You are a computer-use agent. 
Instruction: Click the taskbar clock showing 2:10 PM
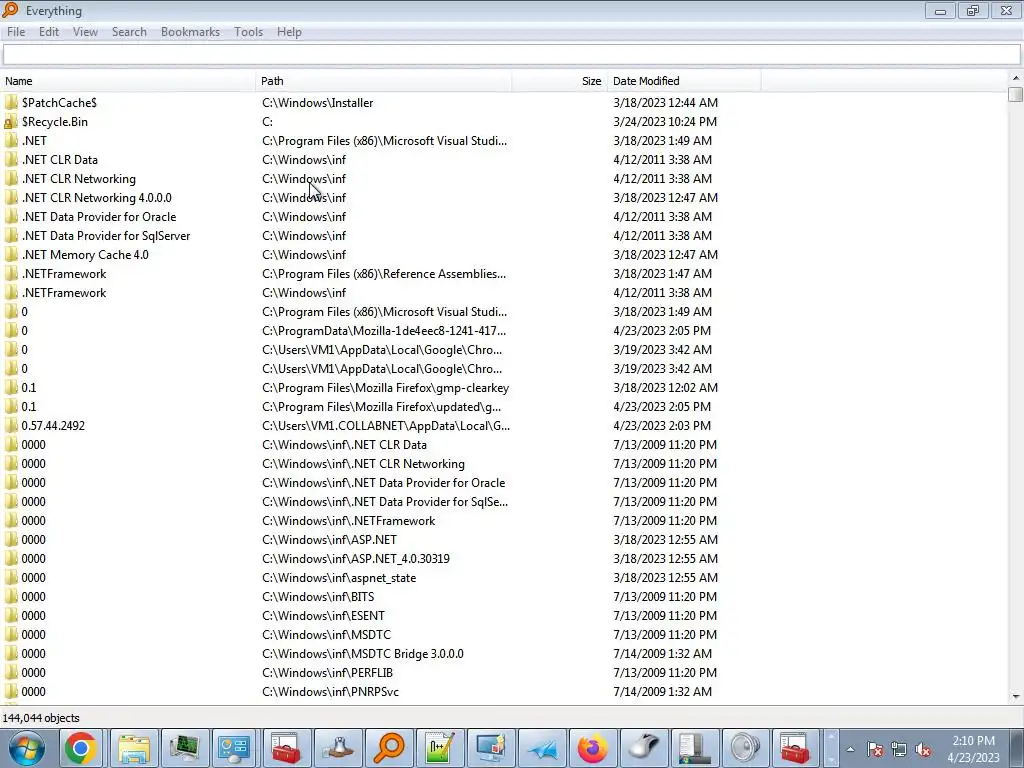coord(973,749)
